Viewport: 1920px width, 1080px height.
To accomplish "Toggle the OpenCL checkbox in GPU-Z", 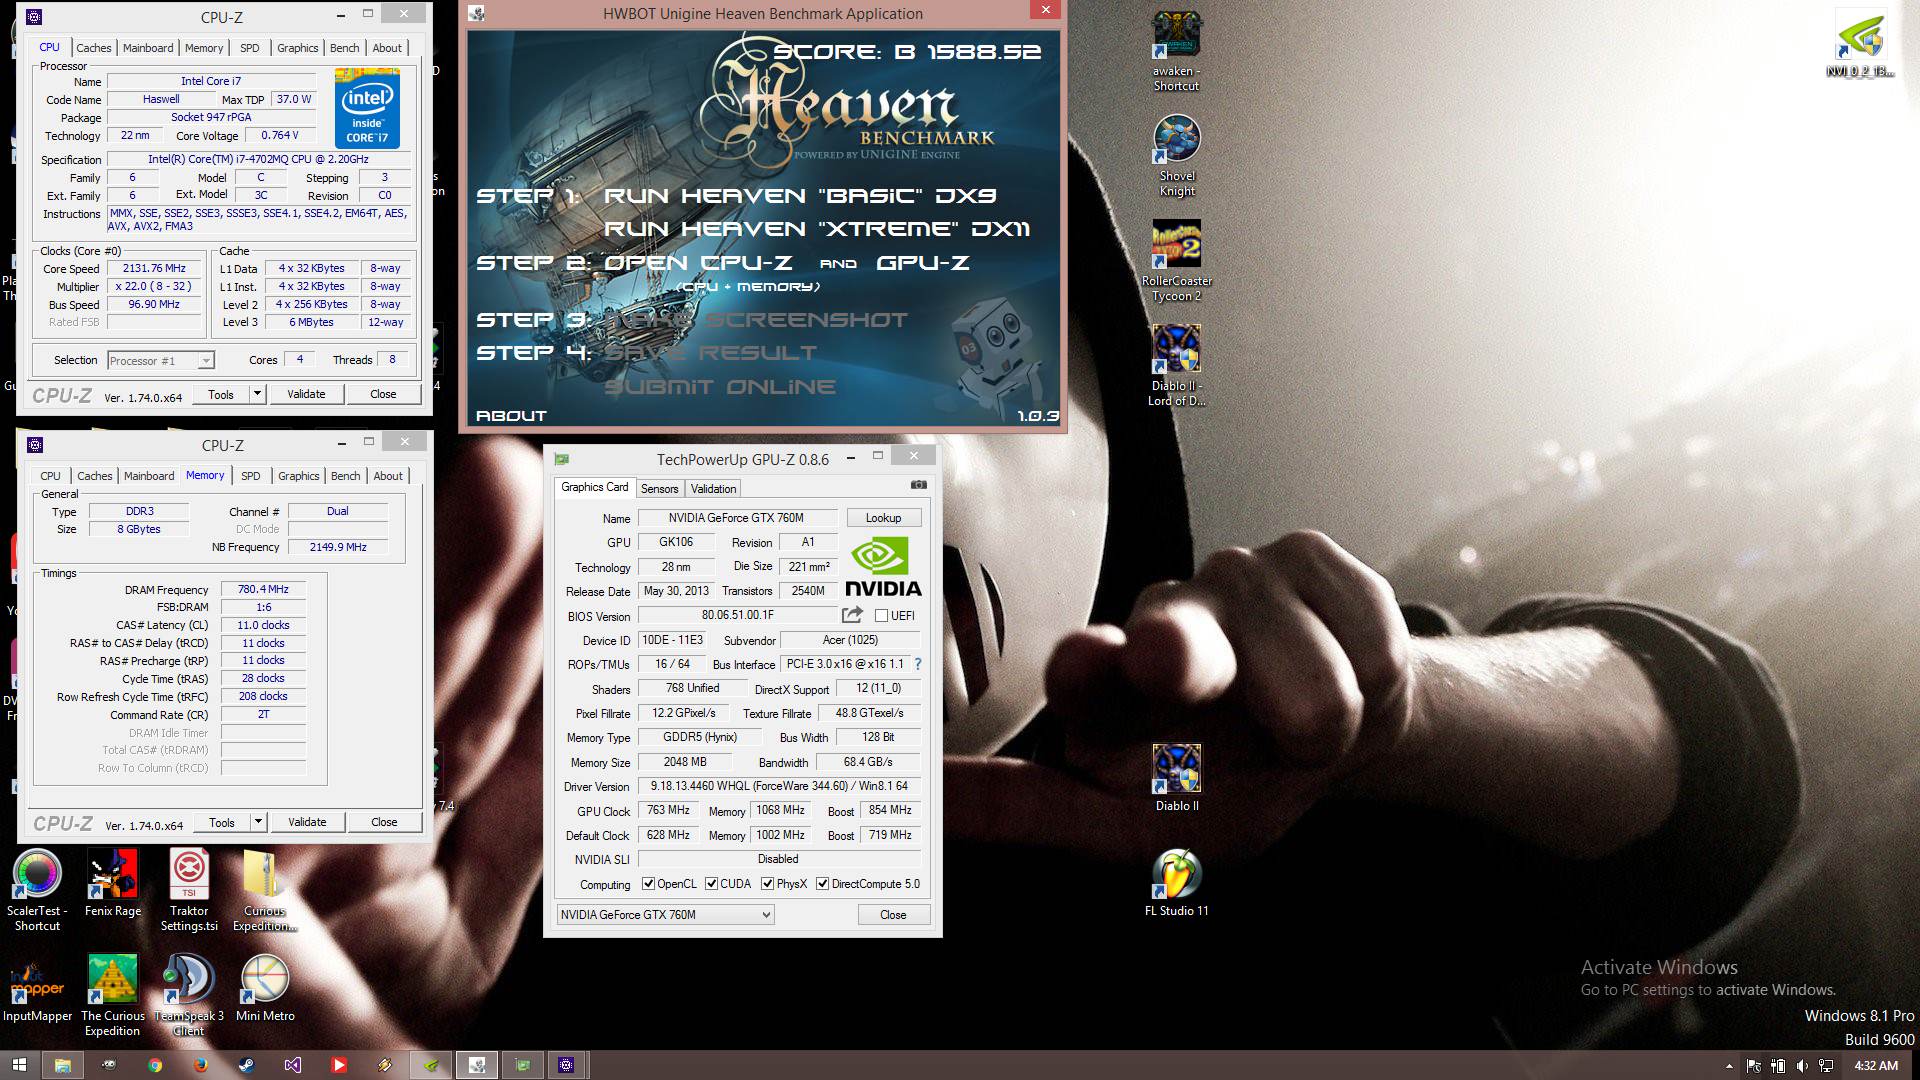I will [x=648, y=884].
